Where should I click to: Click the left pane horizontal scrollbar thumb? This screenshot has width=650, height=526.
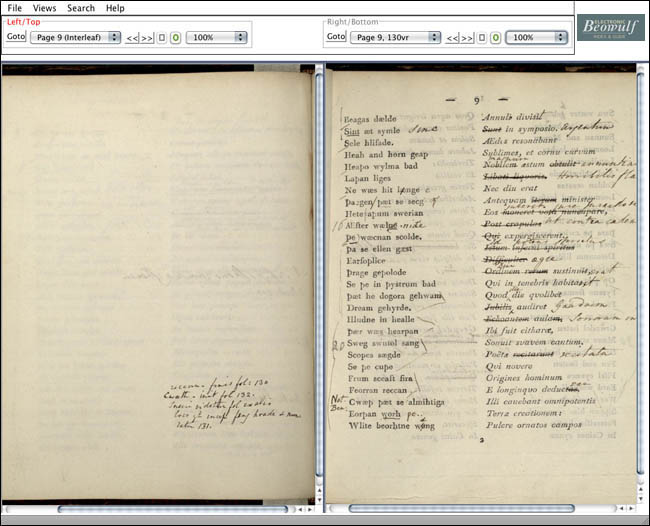[172, 509]
